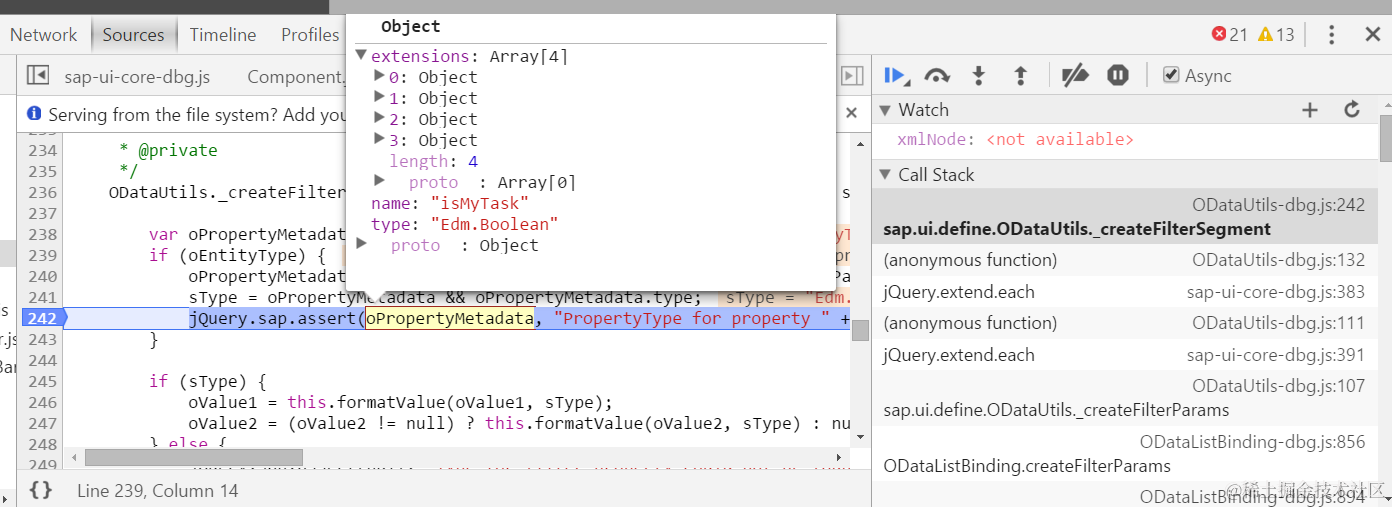
Task: Expand the proto : Object entry
Action: coord(361,244)
